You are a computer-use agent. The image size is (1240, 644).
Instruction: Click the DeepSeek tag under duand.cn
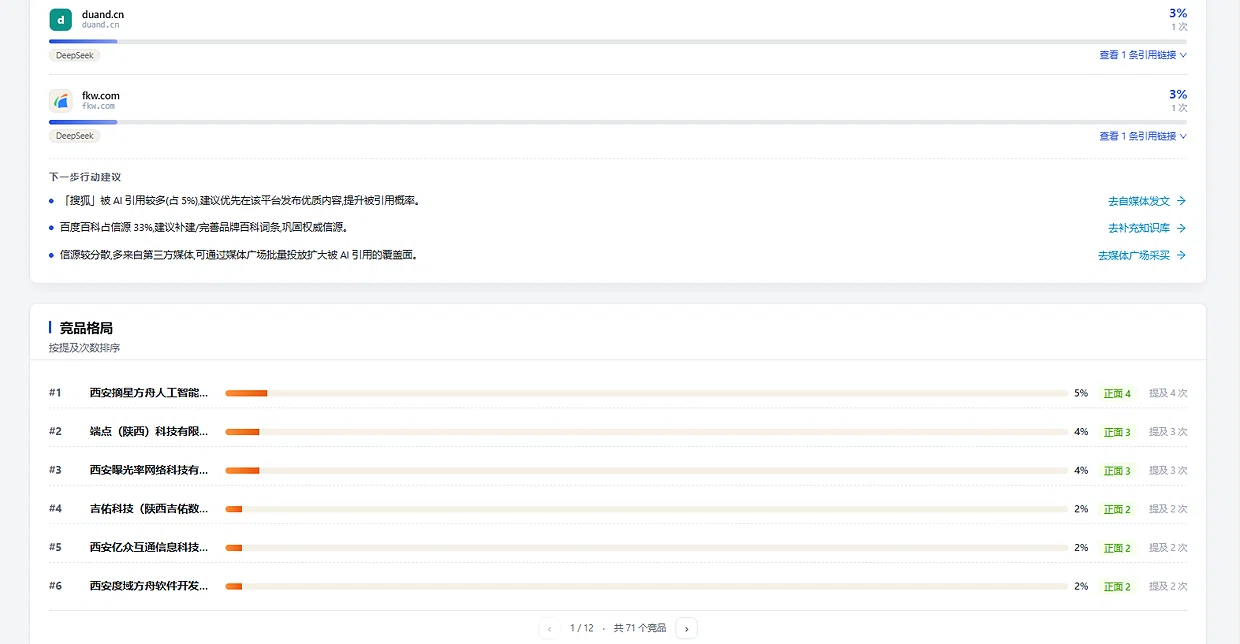pyautogui.click(x=75, y=55)
